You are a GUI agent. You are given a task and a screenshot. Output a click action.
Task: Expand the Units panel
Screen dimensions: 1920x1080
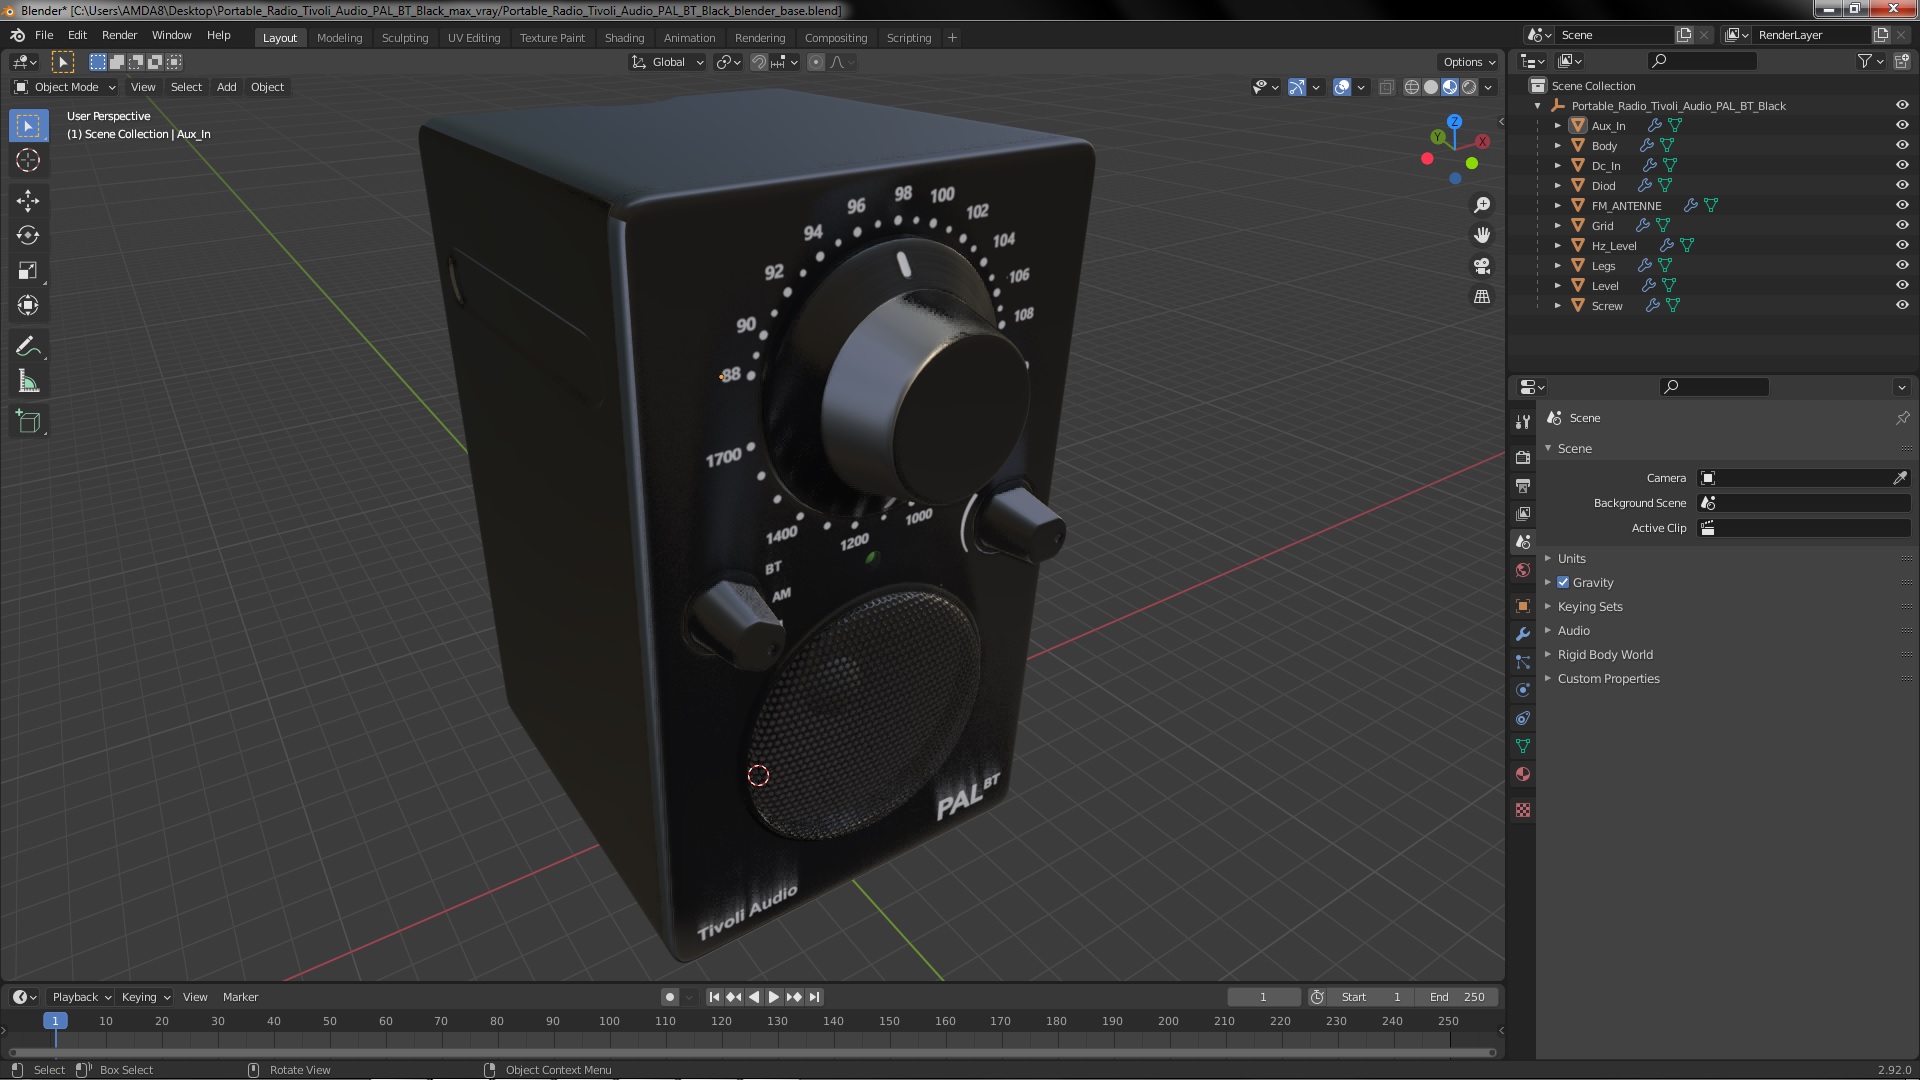point(1571,558)
